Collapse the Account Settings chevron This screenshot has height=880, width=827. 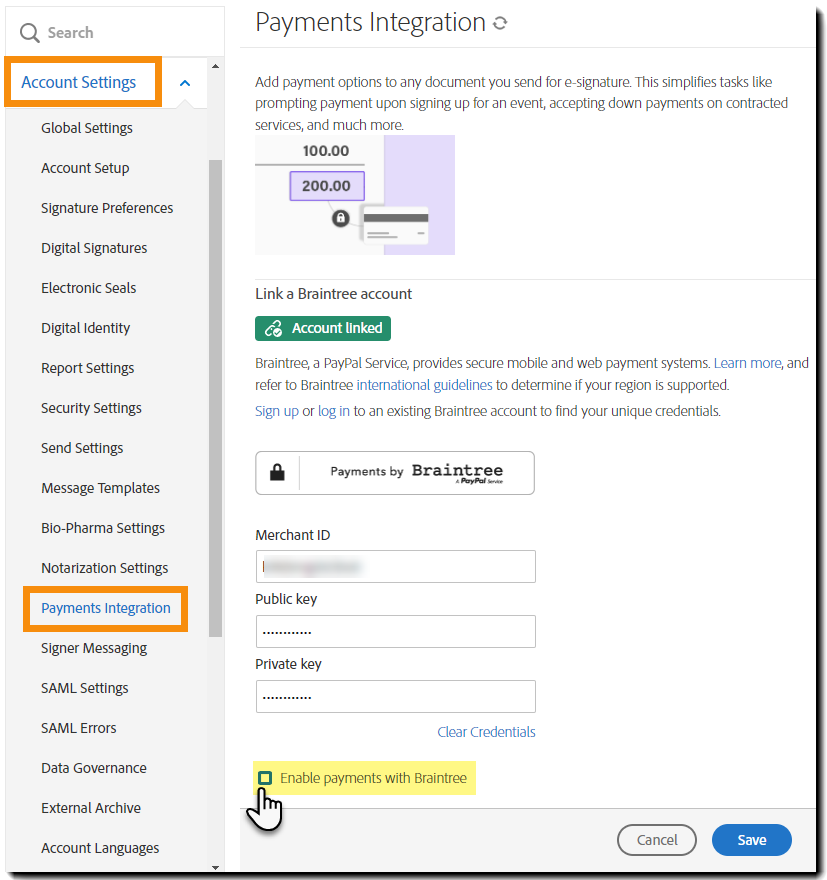pos(185,83)
